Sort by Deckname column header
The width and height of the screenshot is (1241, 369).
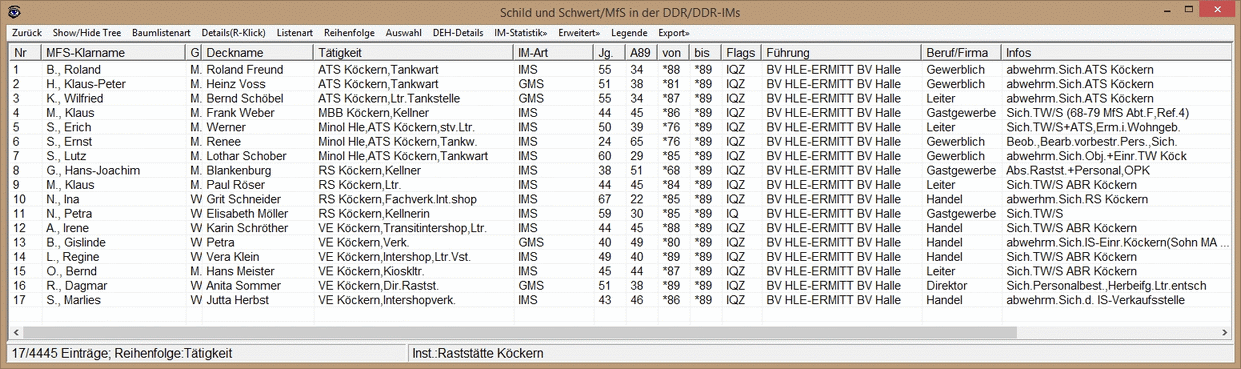coord(257,52)
